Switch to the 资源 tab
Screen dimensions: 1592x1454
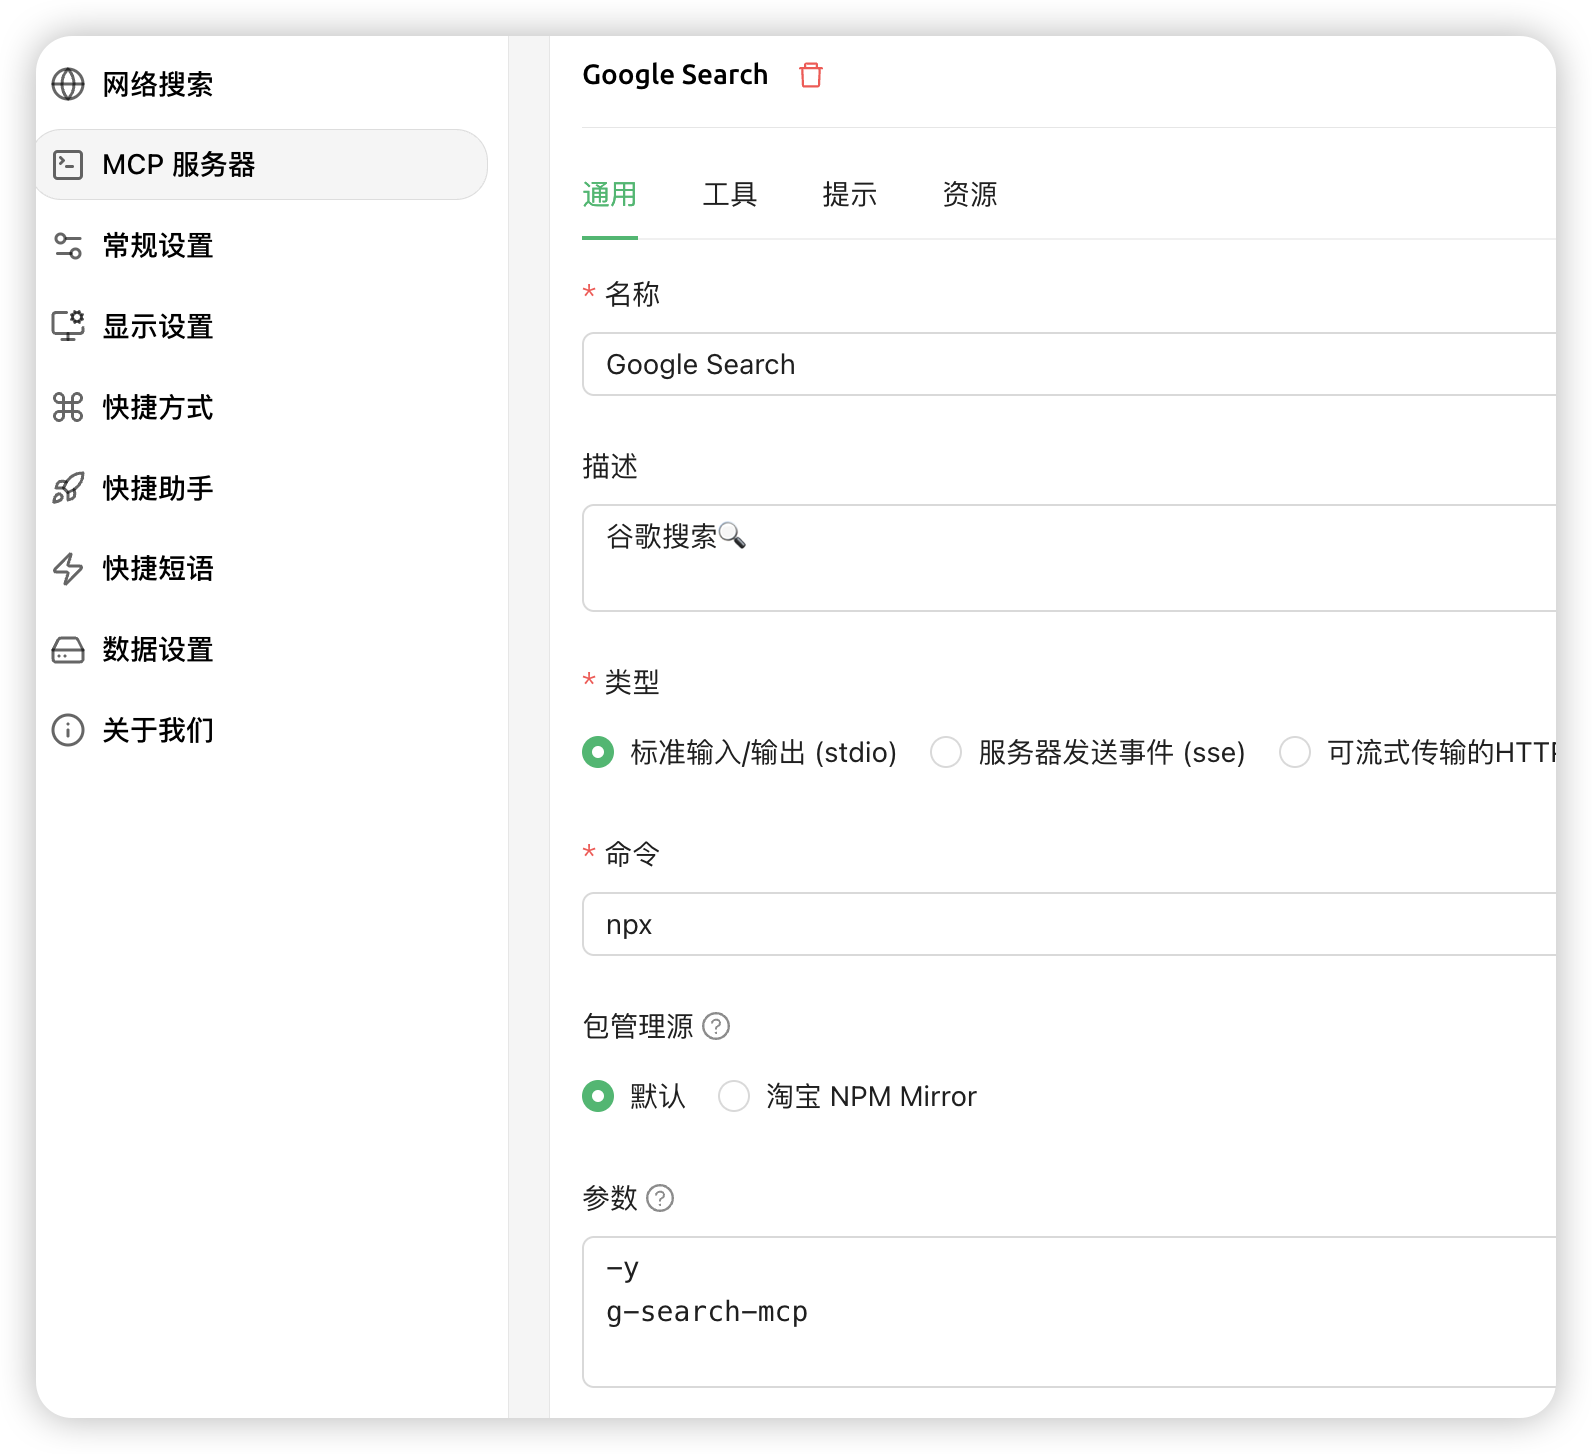click(970, 194)
